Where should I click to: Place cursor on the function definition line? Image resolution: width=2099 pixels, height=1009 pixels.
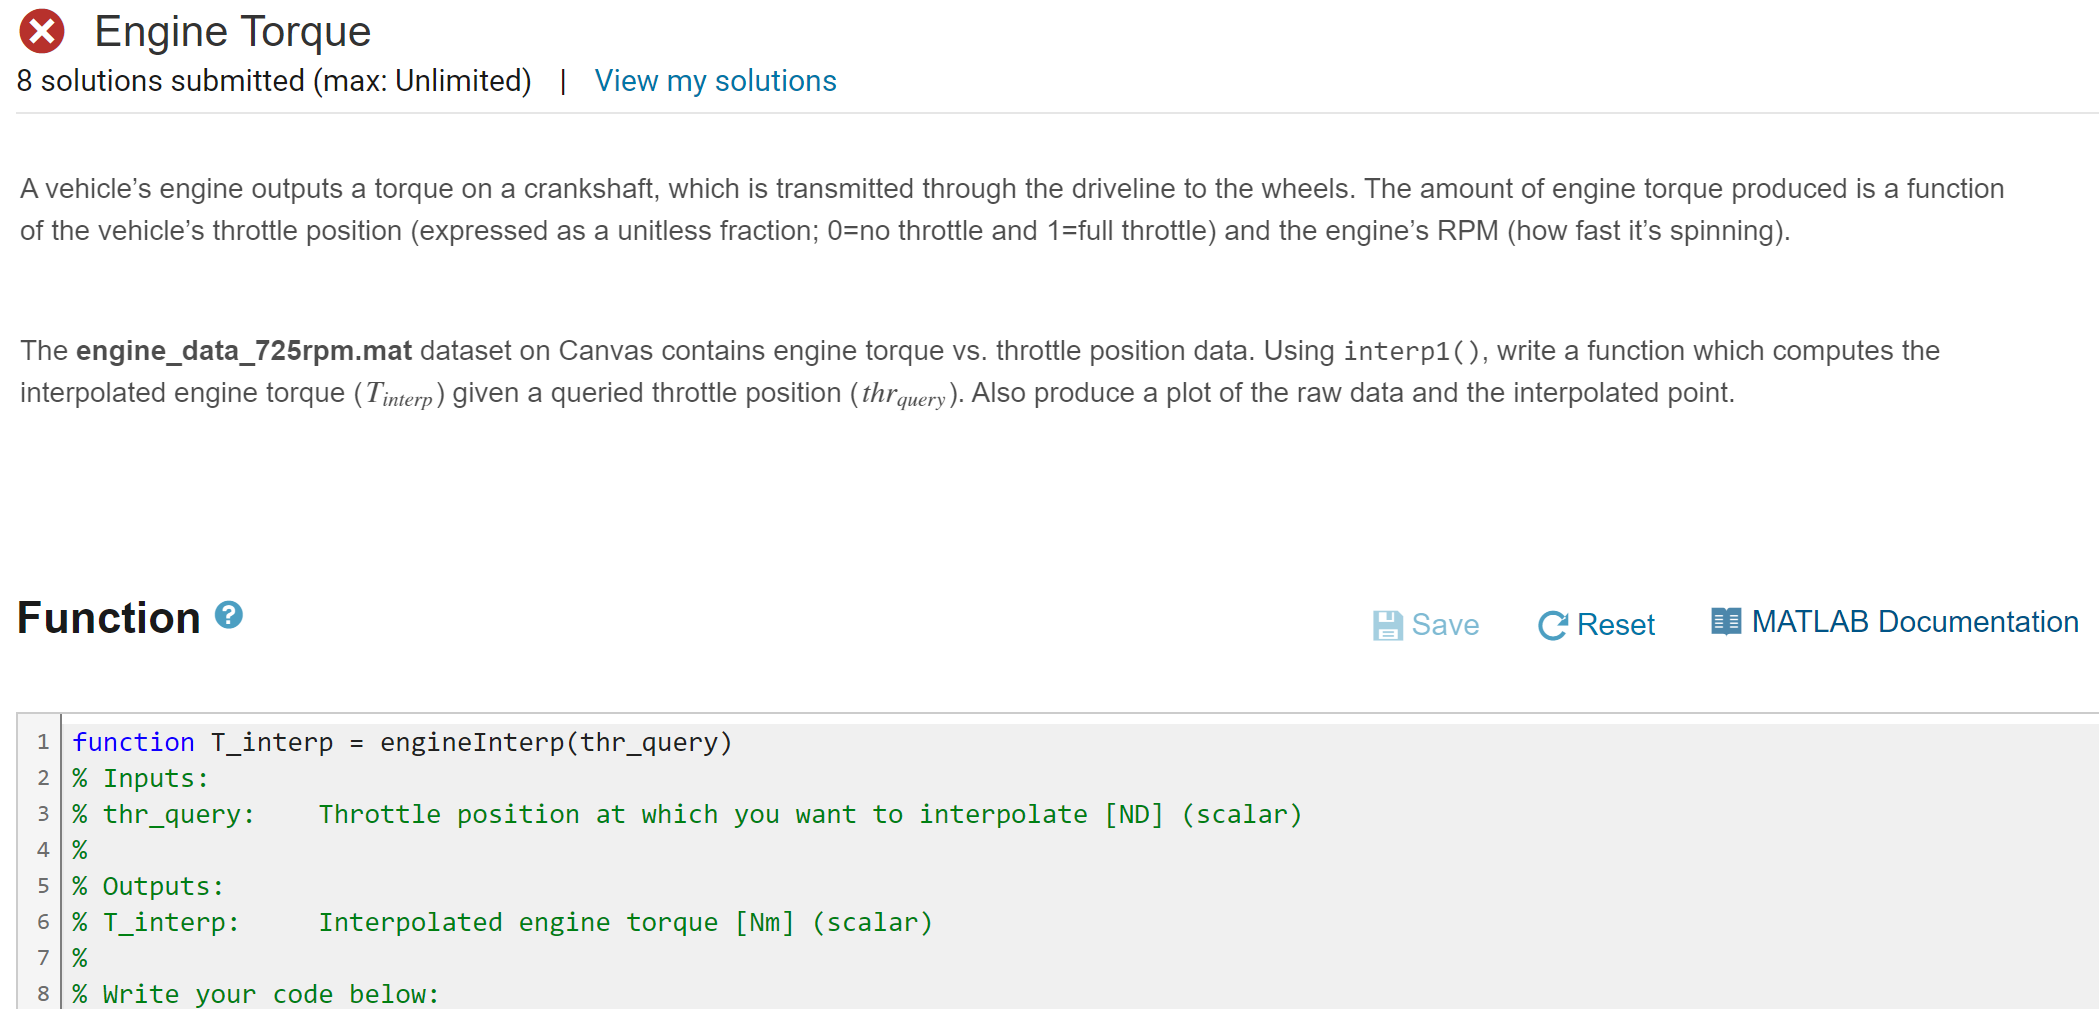click(x=402, y=742)
